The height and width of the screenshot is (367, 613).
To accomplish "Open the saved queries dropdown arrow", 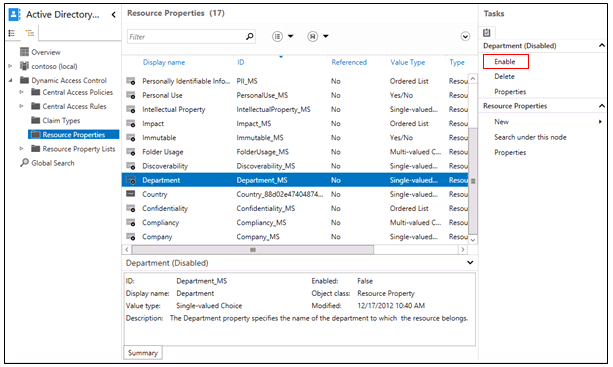I will pyautogui.click(x=326, y=36).
